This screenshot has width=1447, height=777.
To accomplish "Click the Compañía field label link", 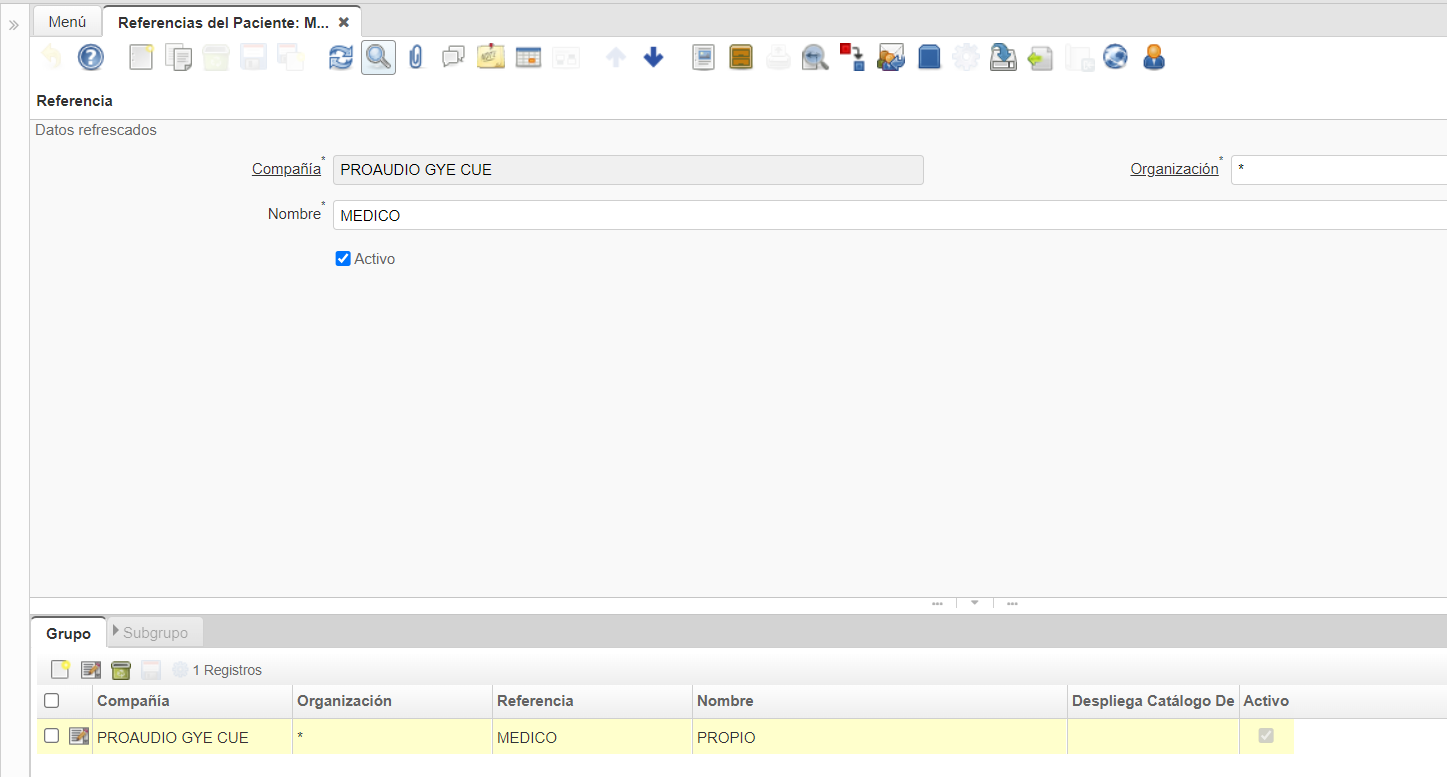I will click(x=286, y=169).
